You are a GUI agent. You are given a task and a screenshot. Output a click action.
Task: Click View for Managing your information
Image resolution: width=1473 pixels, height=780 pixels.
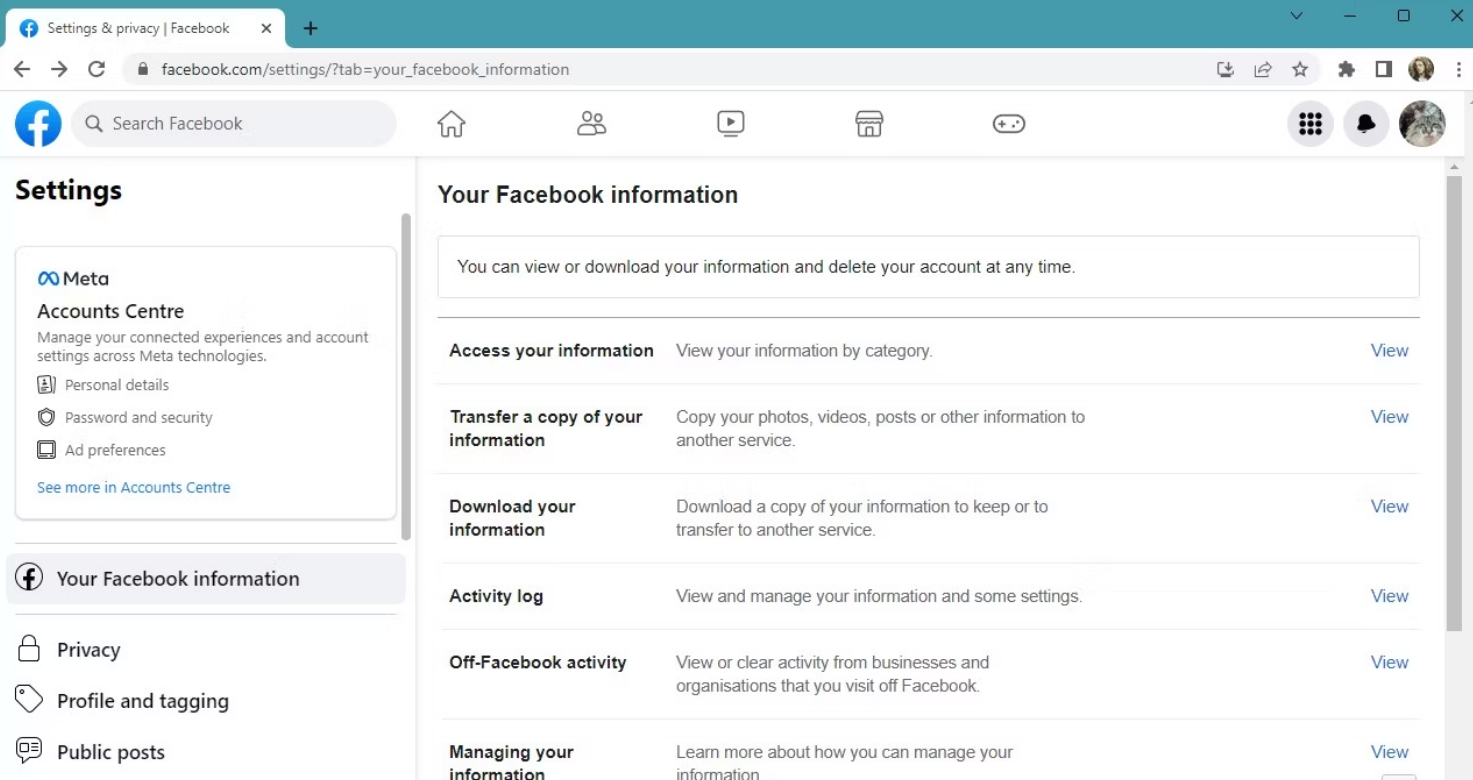pyautogui.click(x=1389, y=752)
